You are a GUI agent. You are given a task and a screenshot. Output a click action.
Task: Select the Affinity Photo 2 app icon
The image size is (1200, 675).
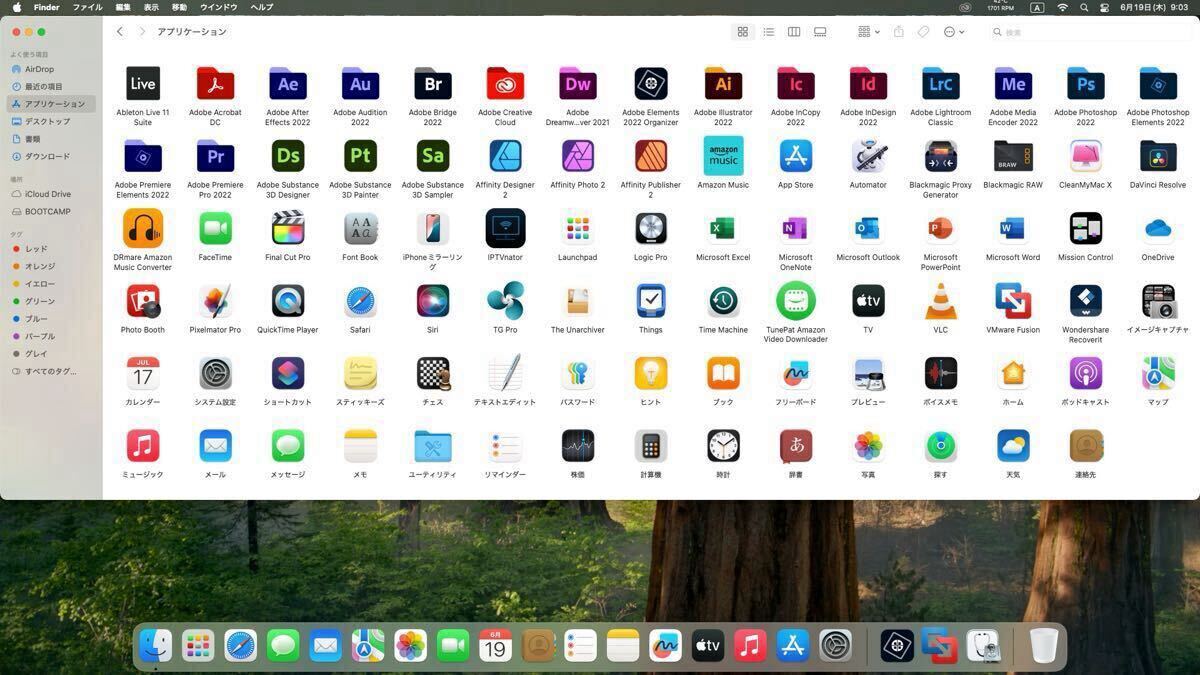click(578, 156)
